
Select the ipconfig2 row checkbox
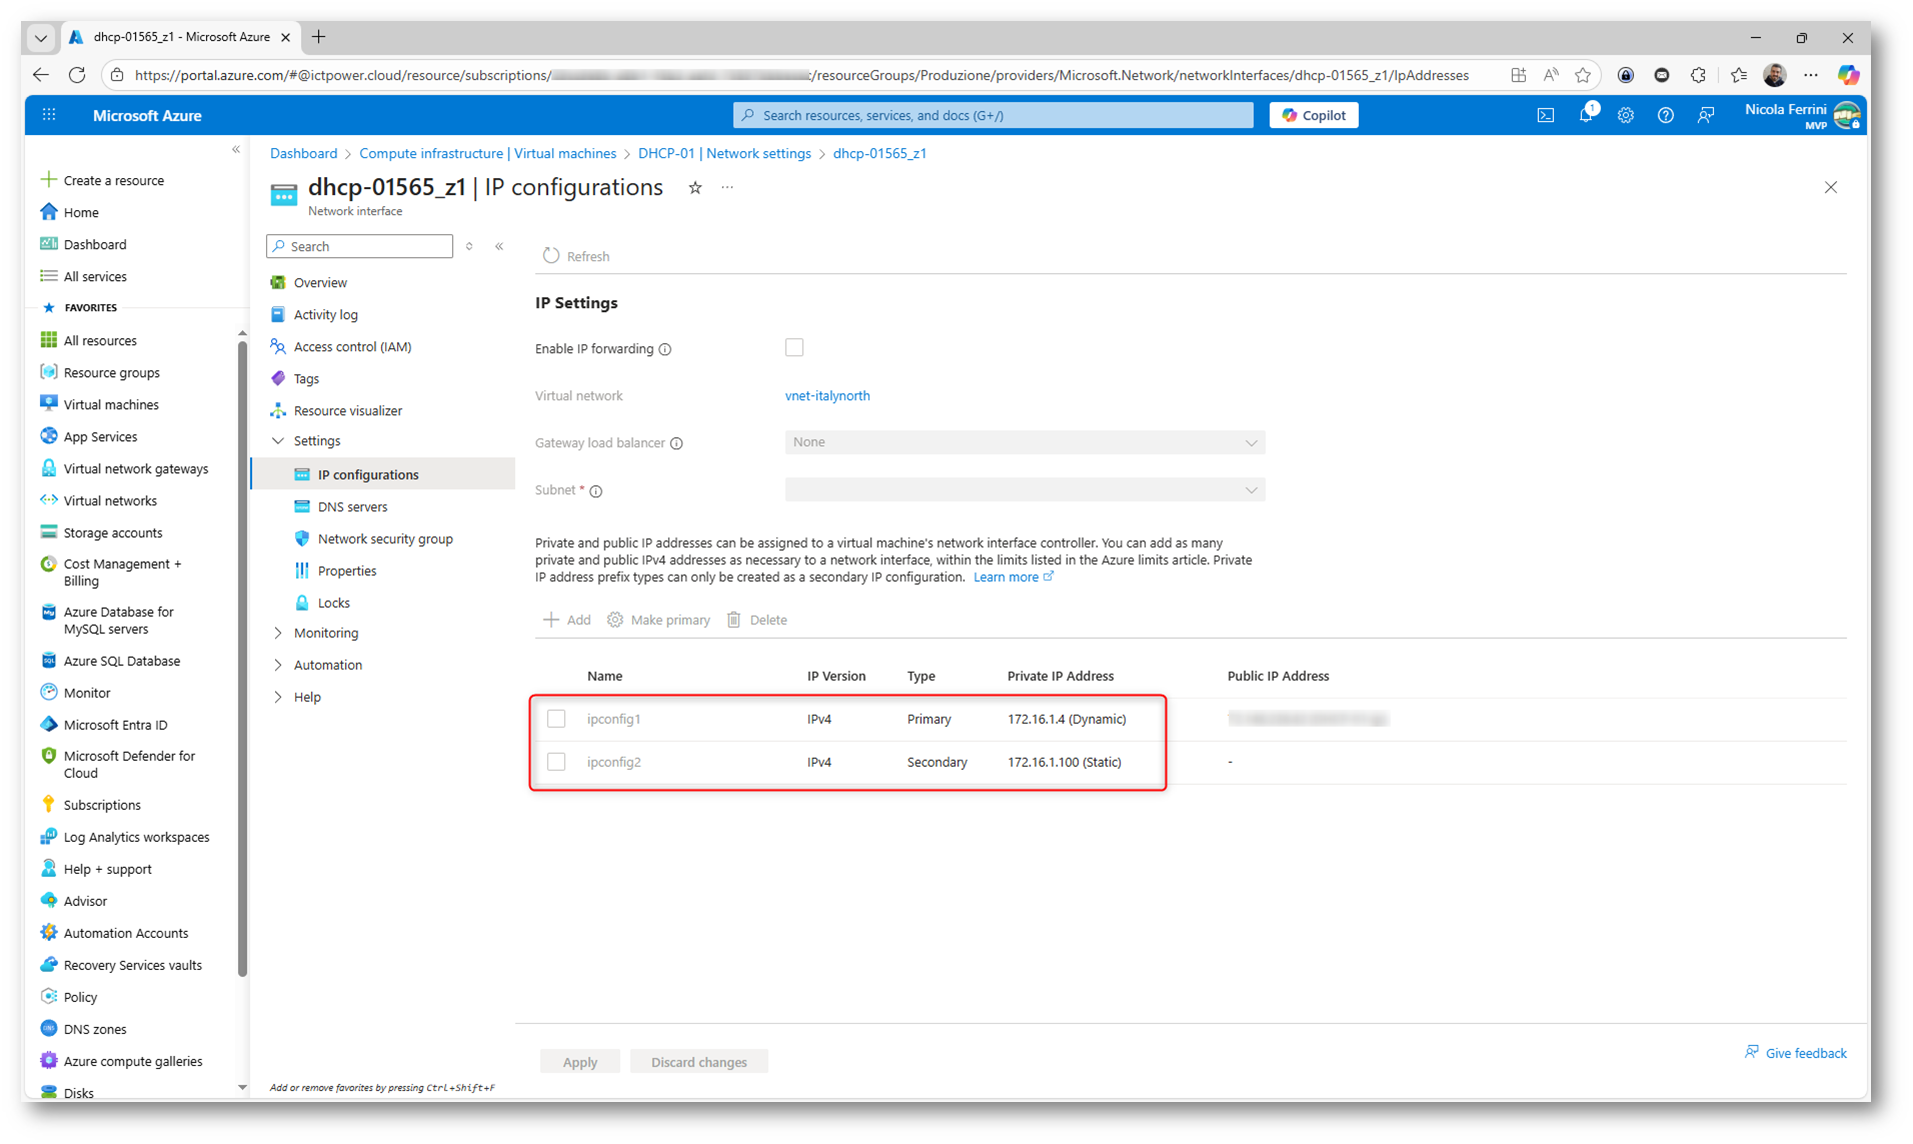point(556,762)
